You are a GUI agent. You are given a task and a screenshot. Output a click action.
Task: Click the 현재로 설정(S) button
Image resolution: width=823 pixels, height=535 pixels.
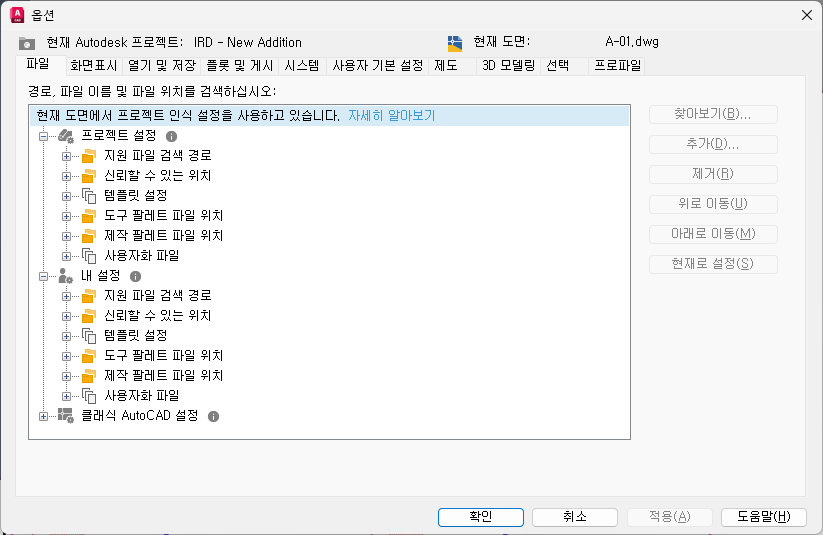click(713, 264)
